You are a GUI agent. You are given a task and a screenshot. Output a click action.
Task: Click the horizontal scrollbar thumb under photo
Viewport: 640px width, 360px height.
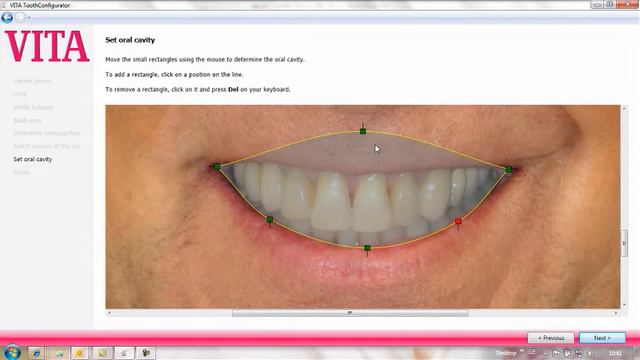click(x=350, y=313)
